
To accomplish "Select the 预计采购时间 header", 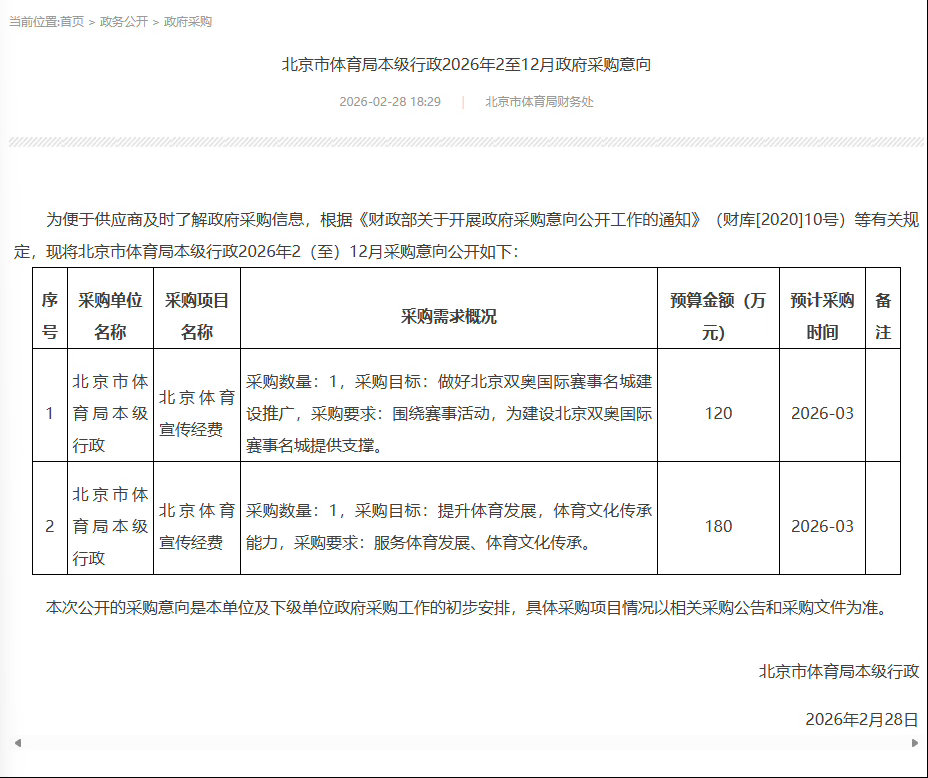I will tap(824, 308).
